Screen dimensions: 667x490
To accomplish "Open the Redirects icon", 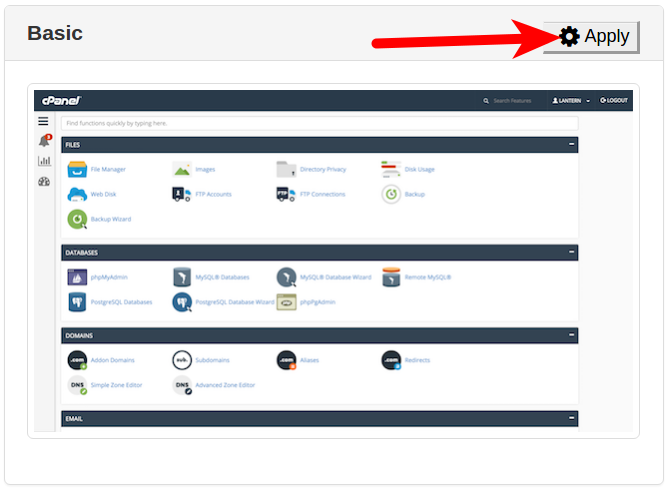I will [391, 360].
